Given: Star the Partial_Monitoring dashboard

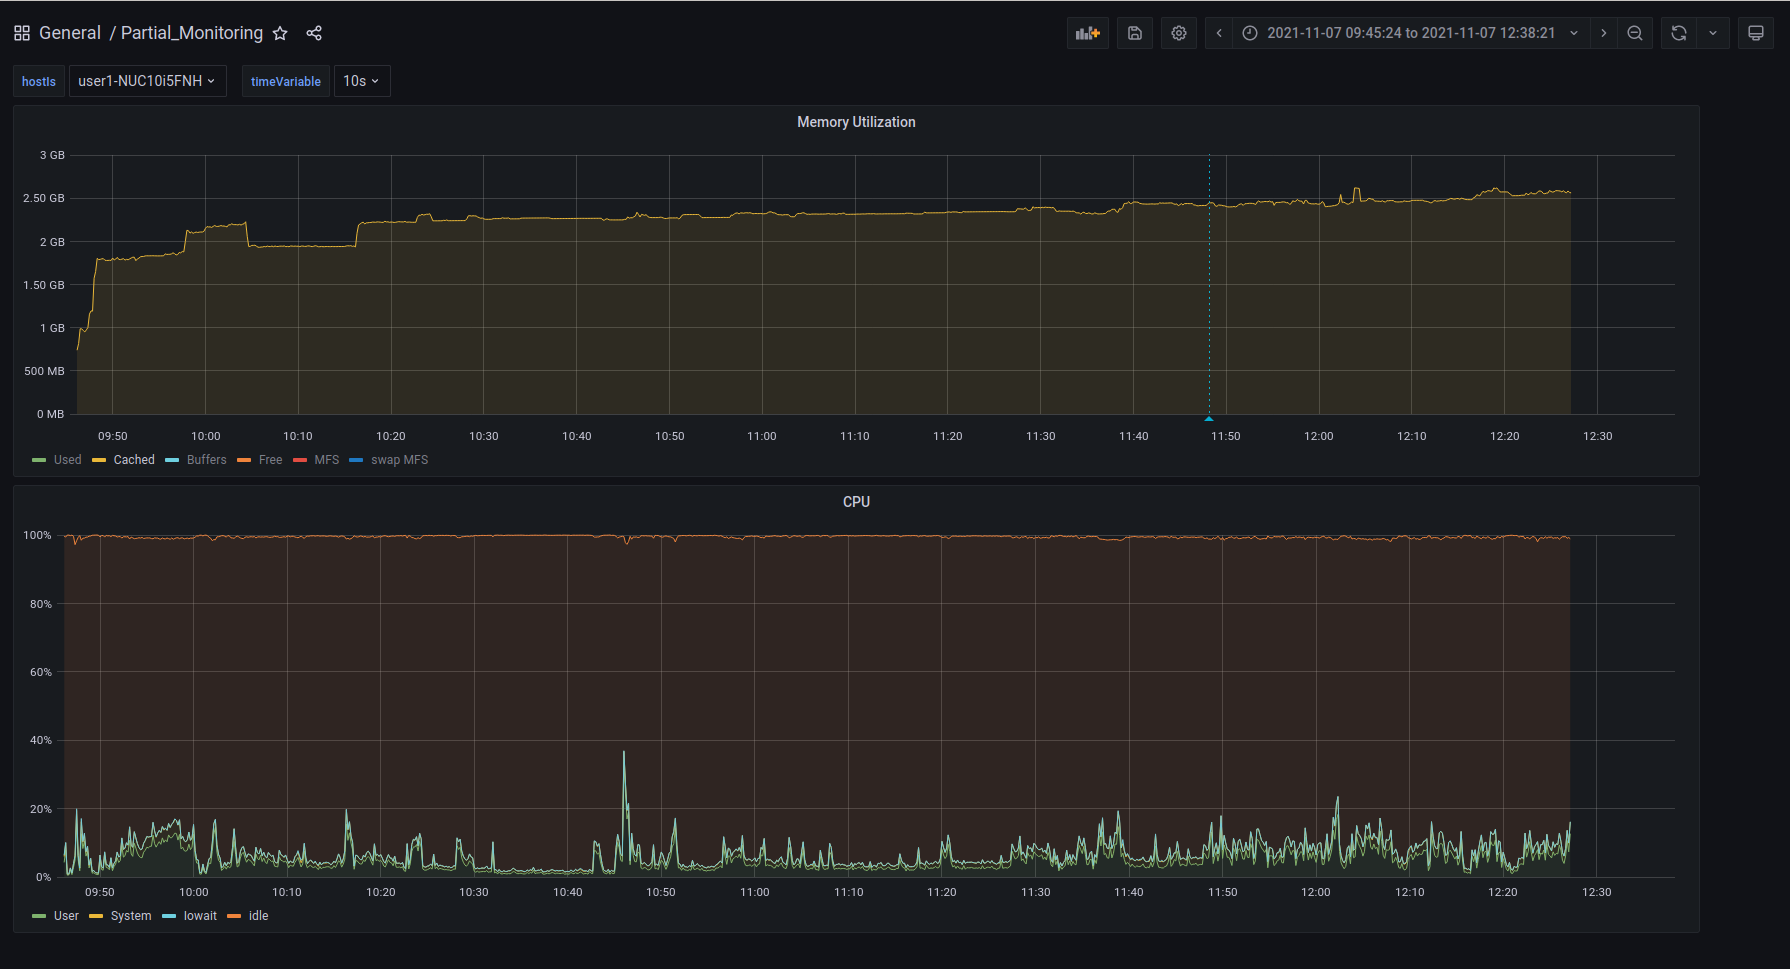Looking at the screenshot, I should 280,33.
